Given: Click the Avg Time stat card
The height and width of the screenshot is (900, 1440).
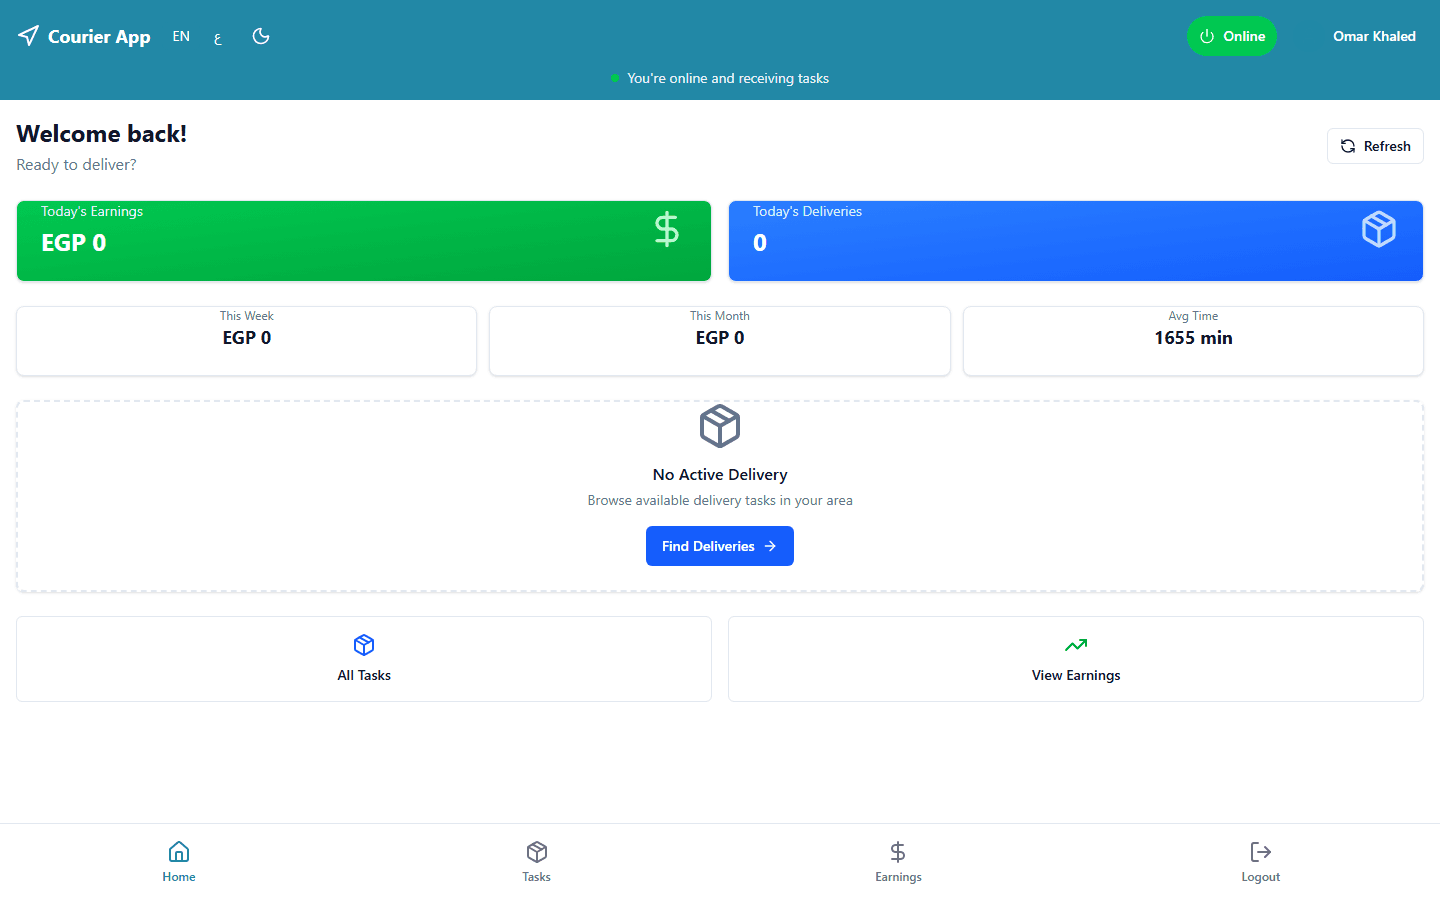Looking at the screenshot, I should click(1193, 341).
